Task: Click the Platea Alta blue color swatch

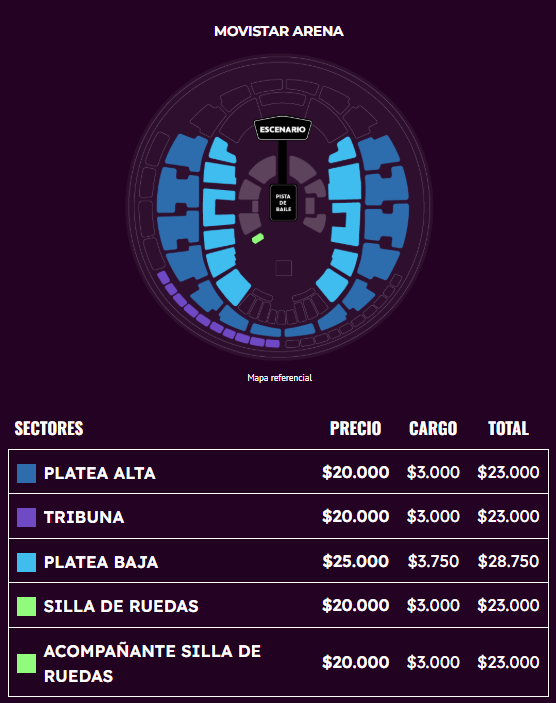Action: pyautogui.click(x=26, y=473)
